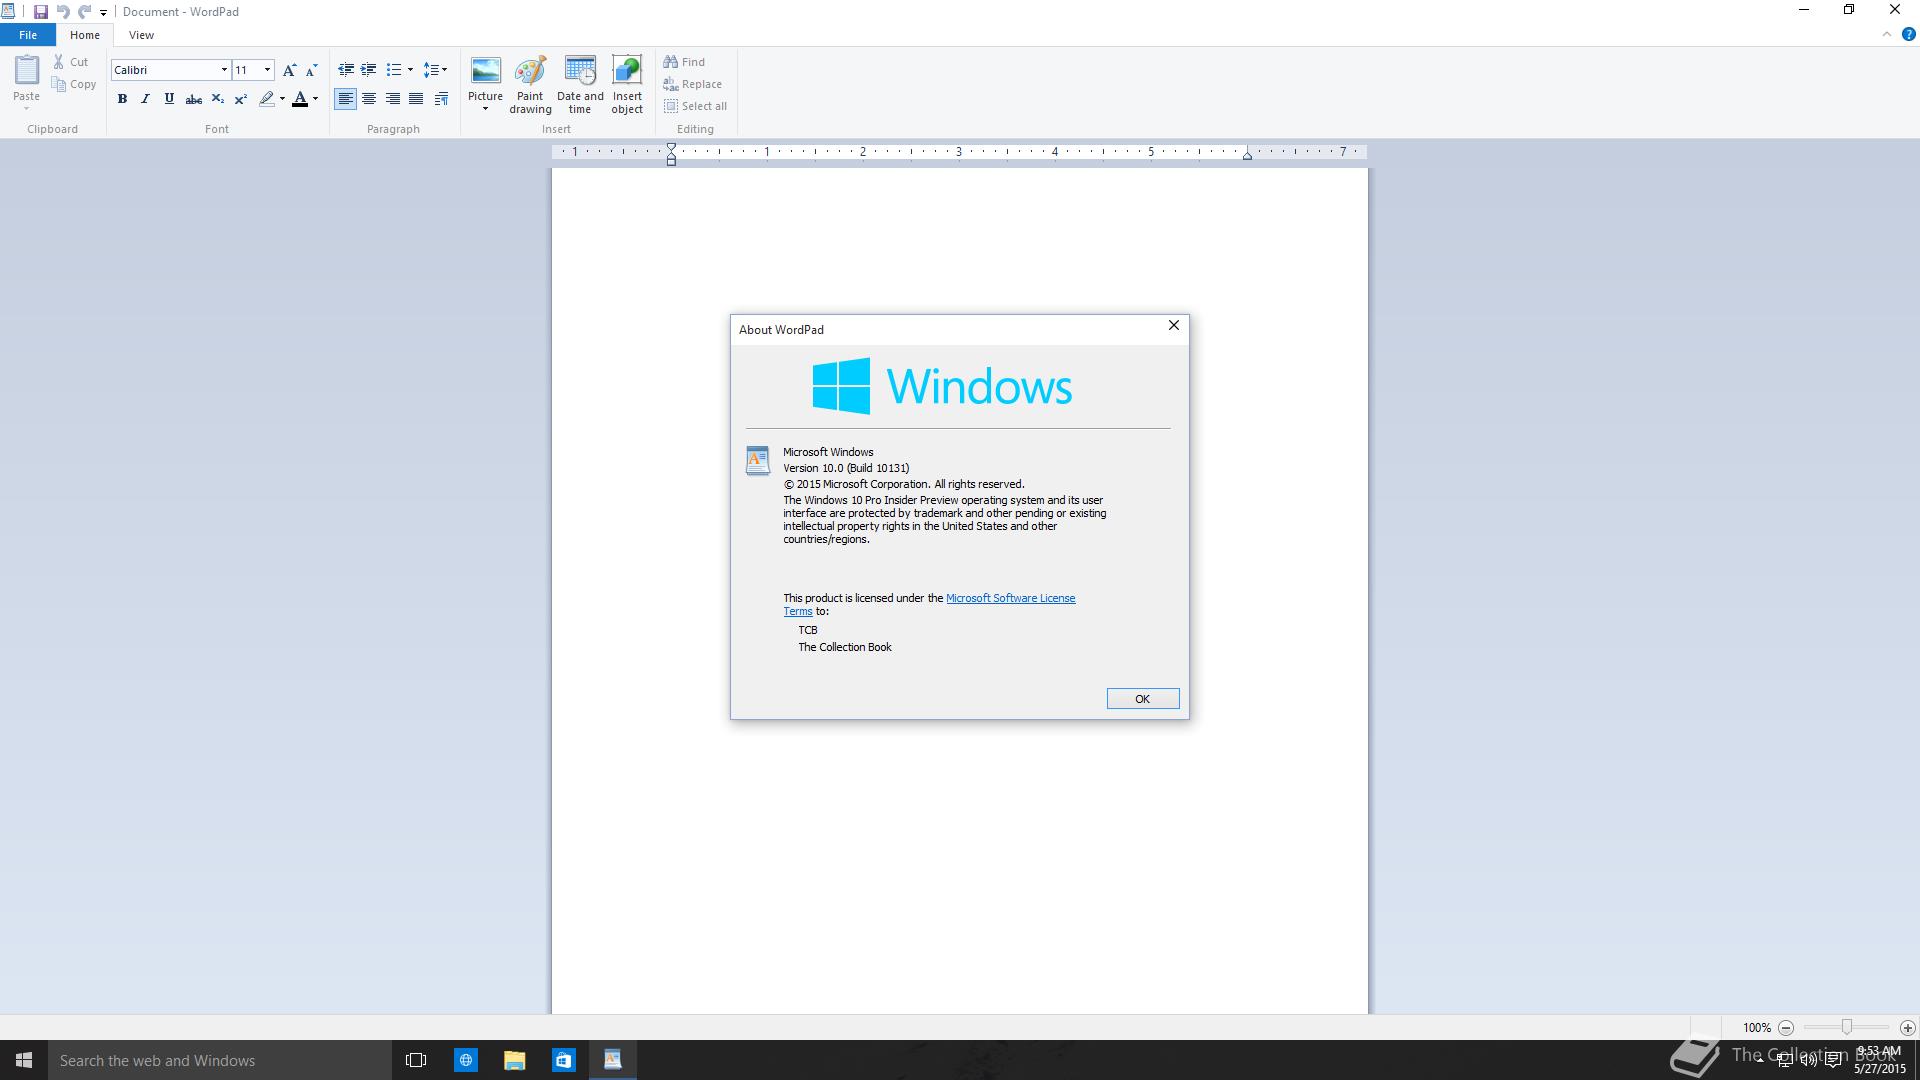Viewport: 1920px width, 1080px height.
Task: Click the Redo arrow in the title bar
Action: click(x=84, y=12)
